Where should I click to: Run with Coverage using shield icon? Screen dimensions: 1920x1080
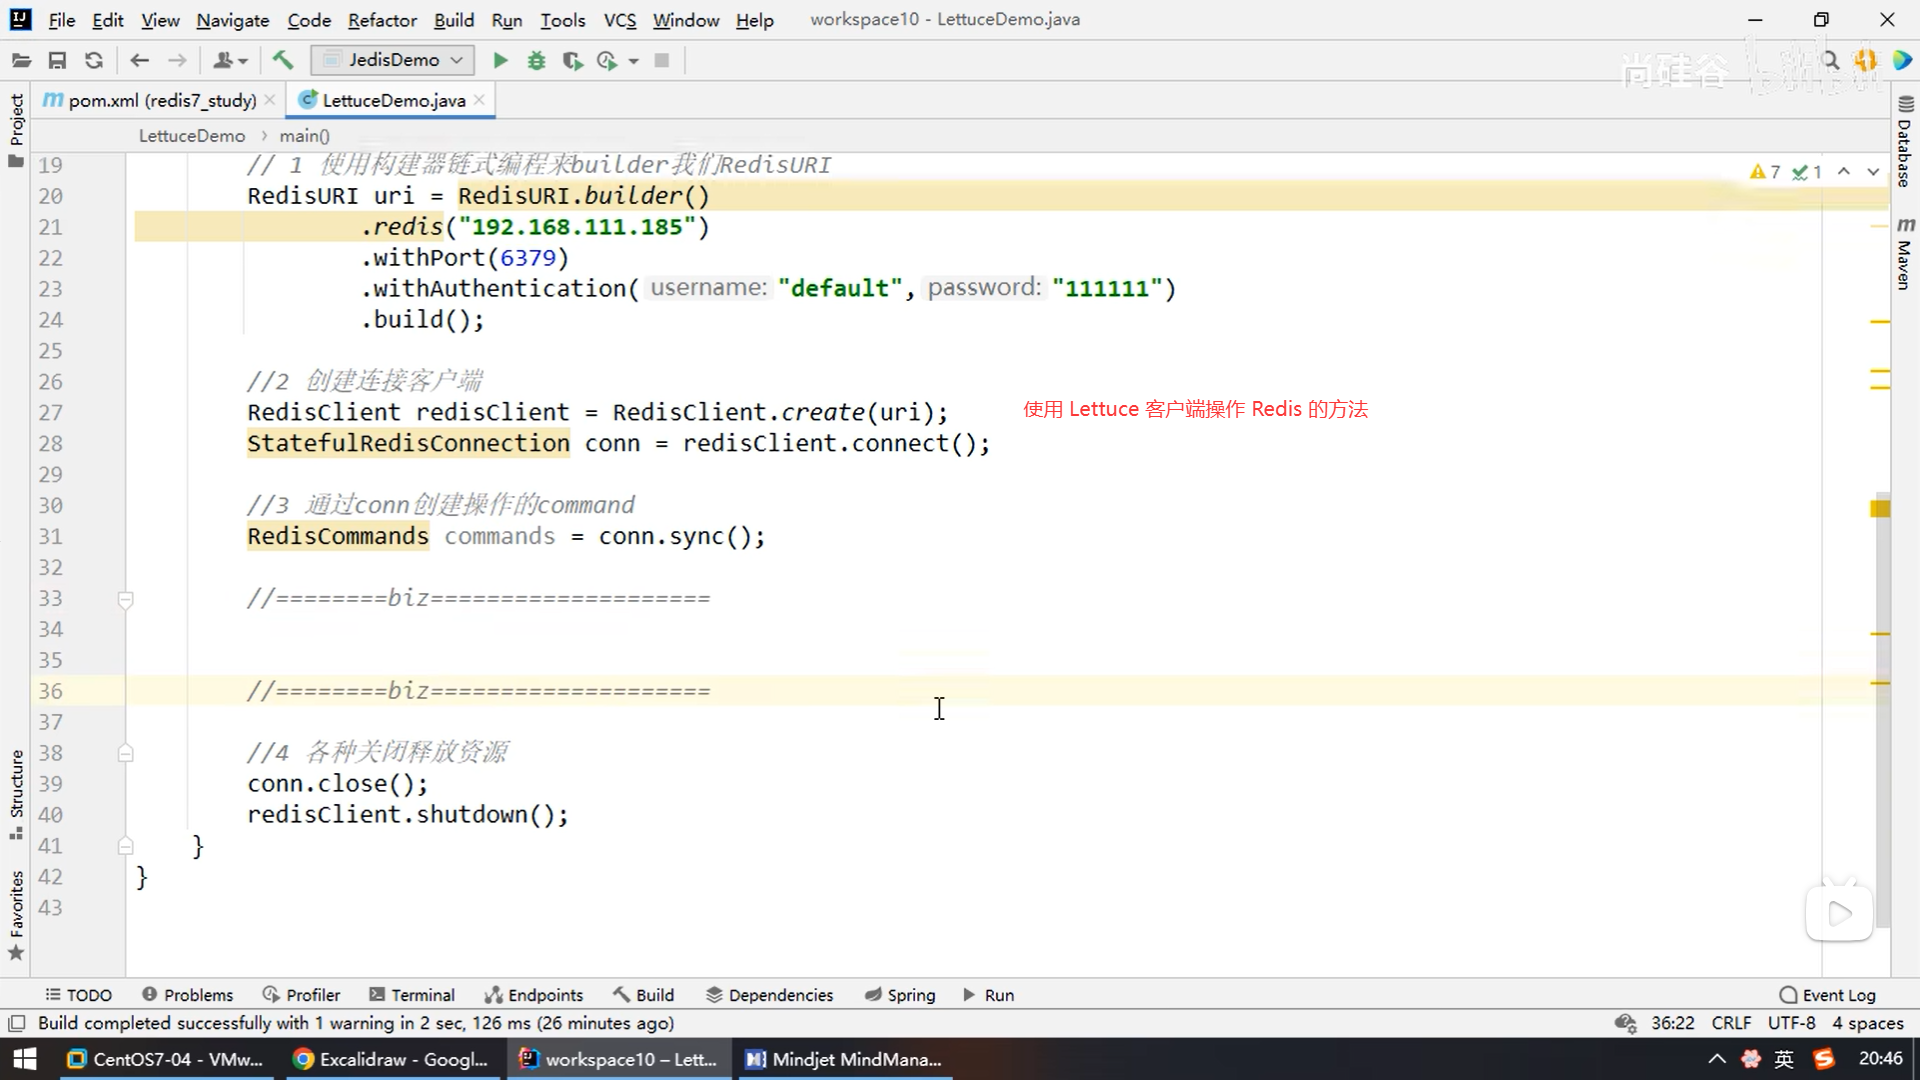coord(572,61)
